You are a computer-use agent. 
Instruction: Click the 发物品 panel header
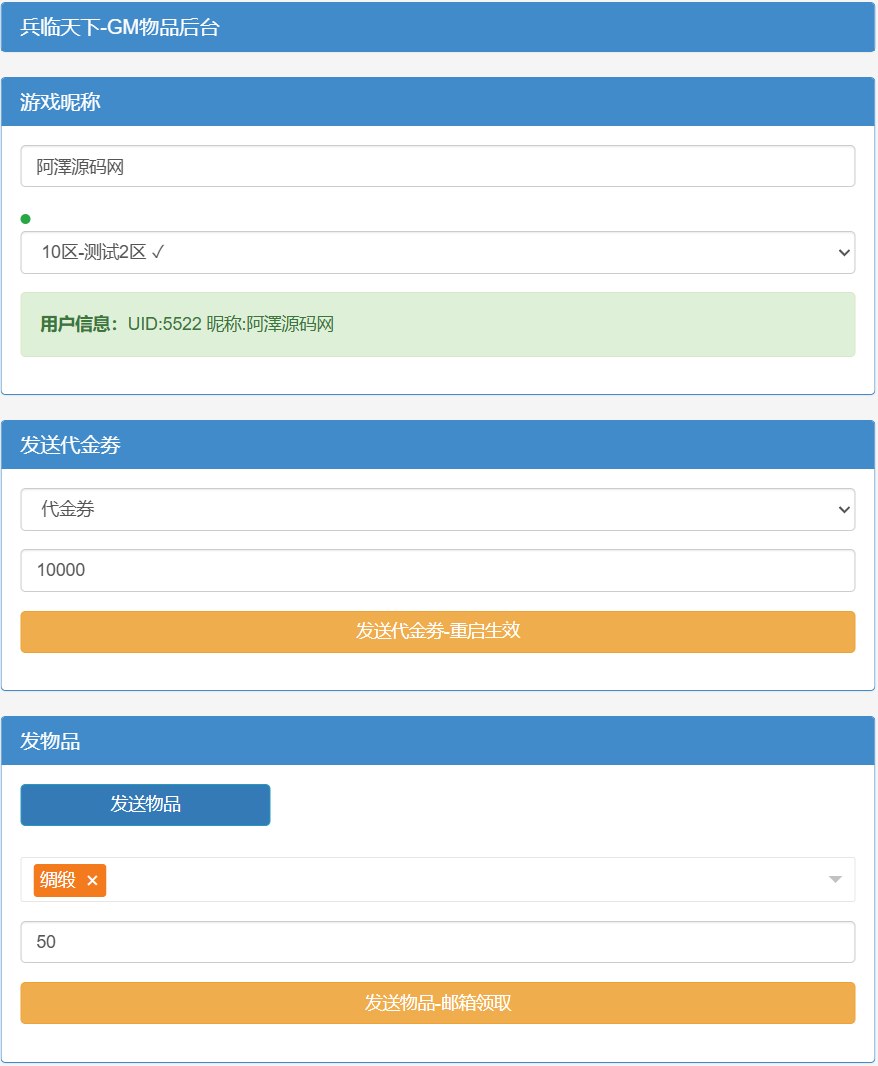(438, 741)
